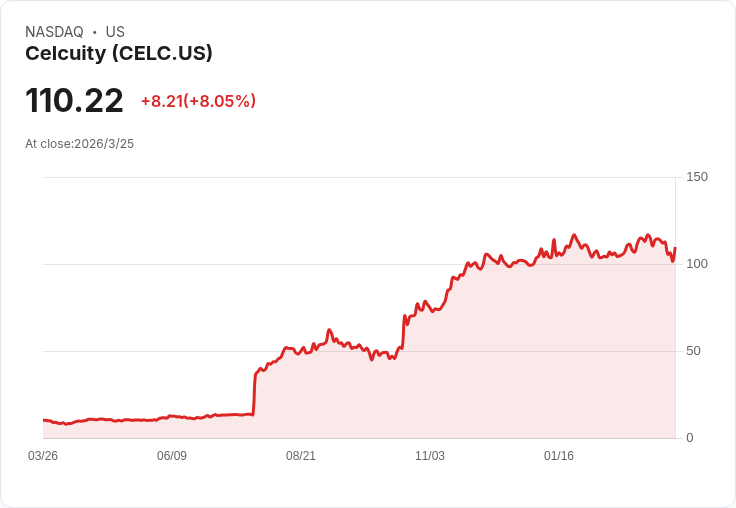The image size is (736, 508).
Task: Click the +8.21(+8.05%) price change text
Action: [198, 101]
